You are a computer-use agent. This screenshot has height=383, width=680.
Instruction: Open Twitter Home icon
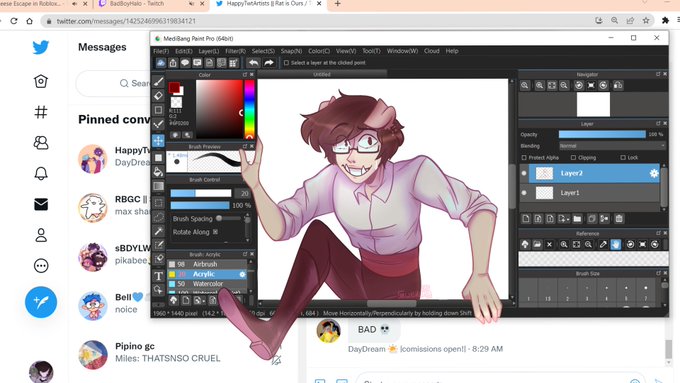[x=41, y=81]
